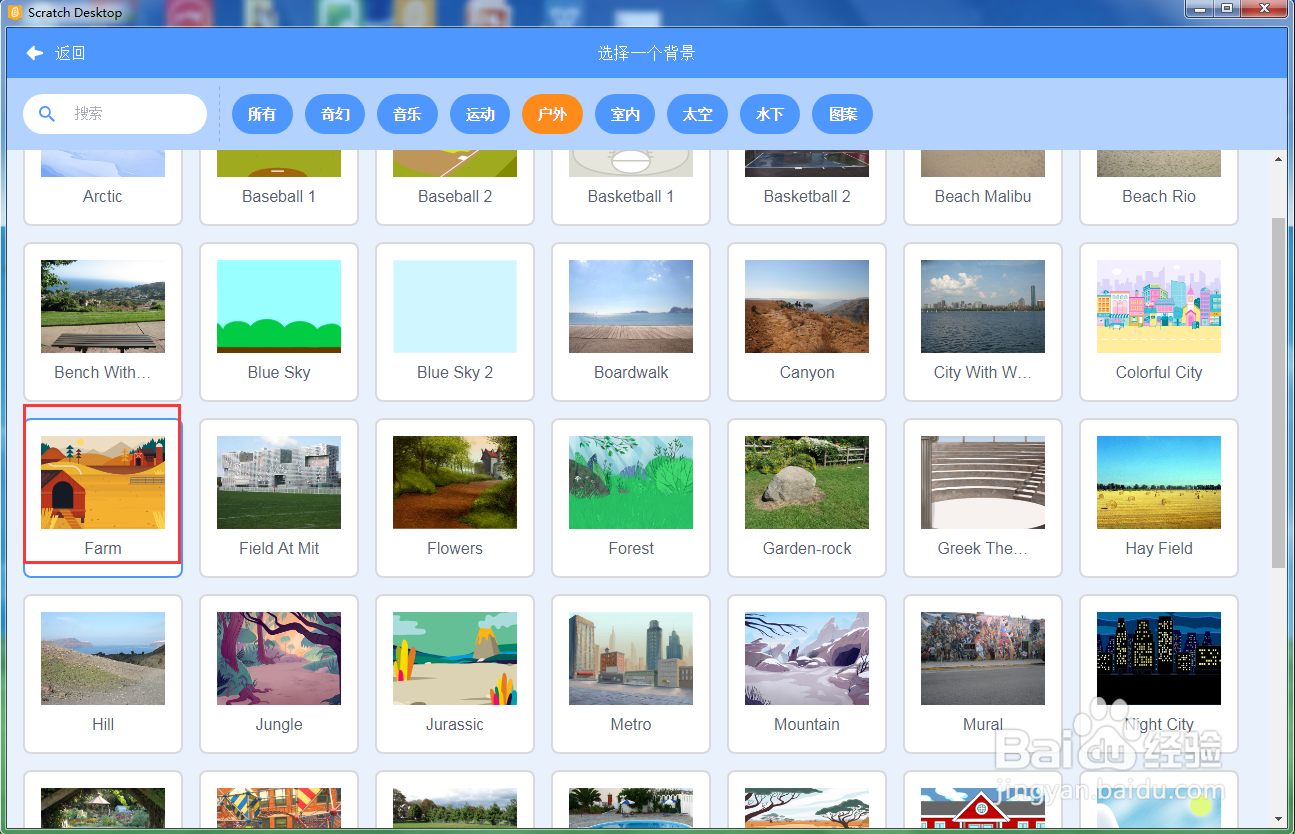Focus the 搜索 search field
Viewport: 1295px width, 834px height.
[115, 114]
